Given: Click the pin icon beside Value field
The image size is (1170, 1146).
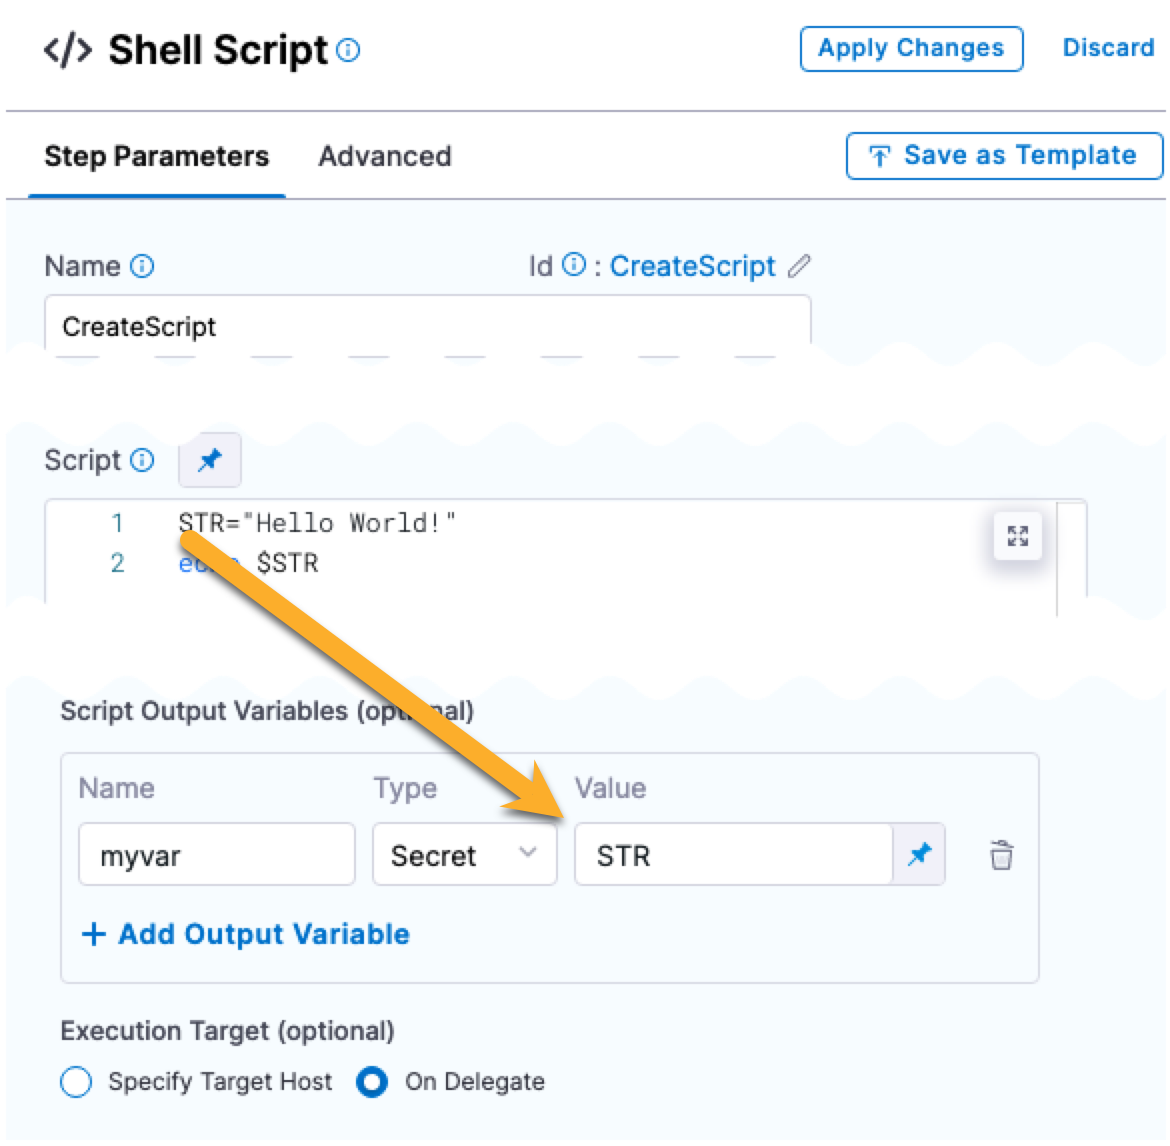Looking at the screenshot, I should (x=919, y=855).
